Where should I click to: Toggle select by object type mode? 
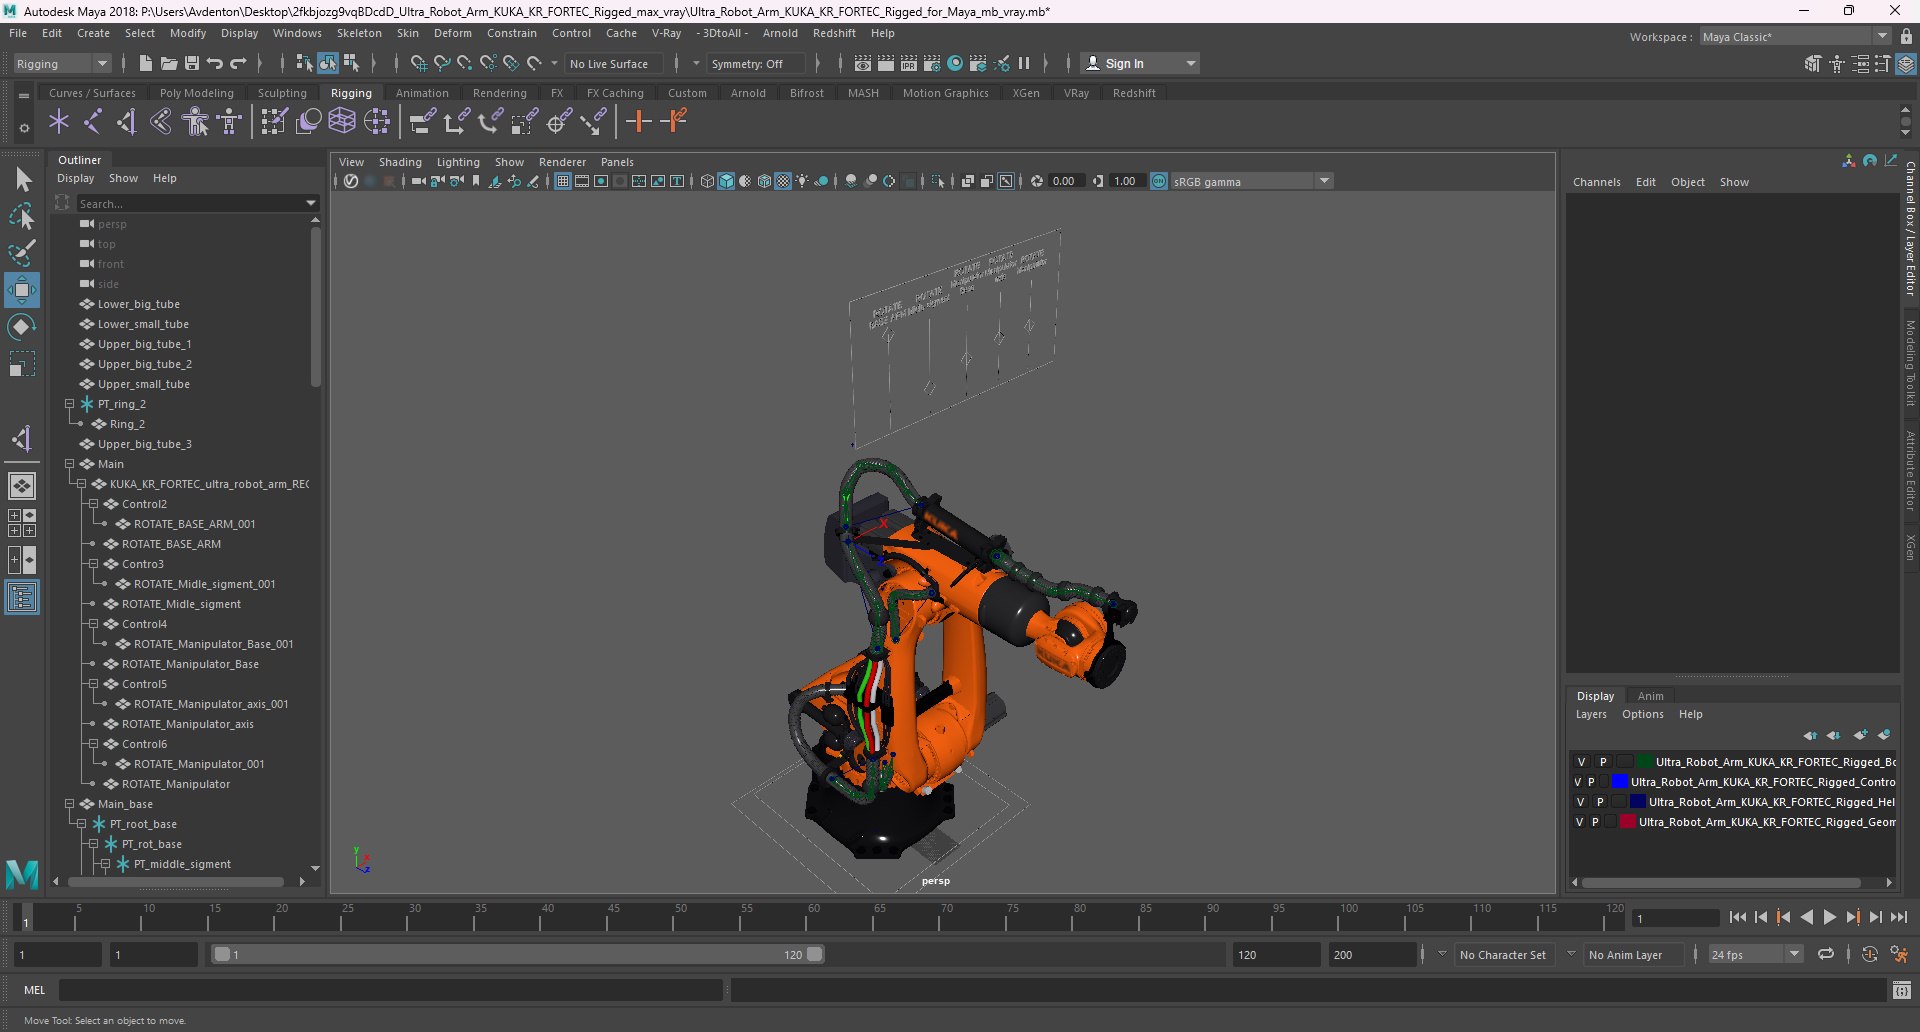click(x=328, y=63)
